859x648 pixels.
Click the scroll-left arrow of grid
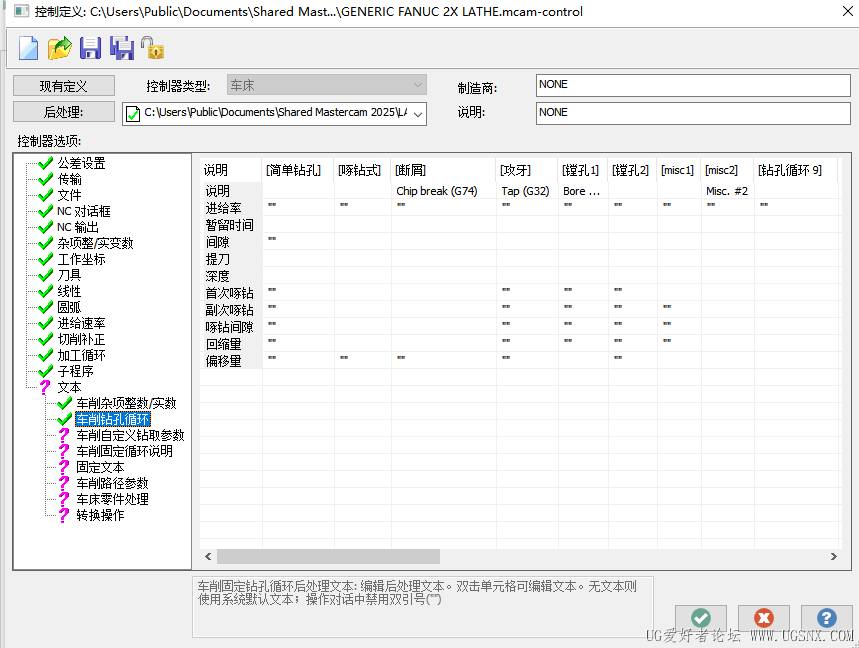click(208, 557)
